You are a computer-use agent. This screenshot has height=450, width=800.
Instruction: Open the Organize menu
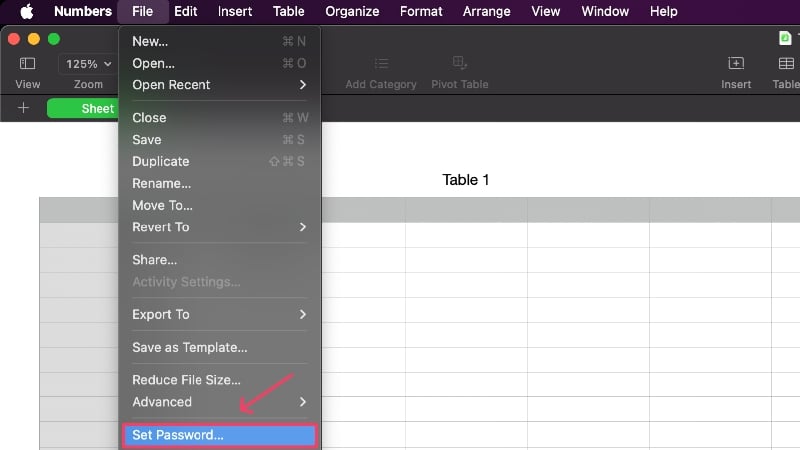[352, 11]
